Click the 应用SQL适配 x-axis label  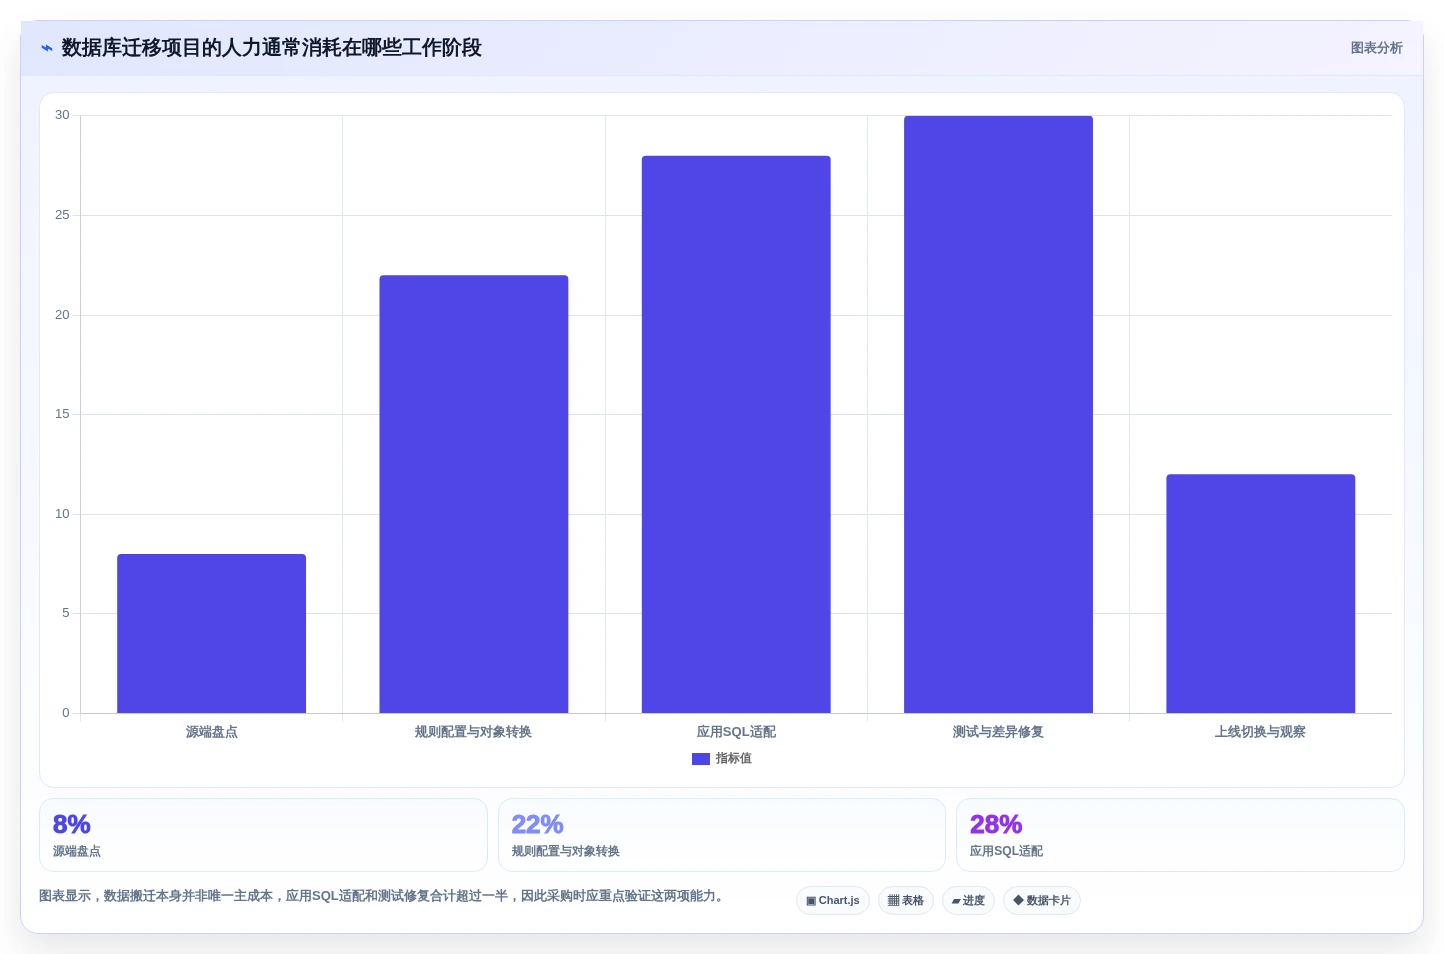tap(736, 732)
